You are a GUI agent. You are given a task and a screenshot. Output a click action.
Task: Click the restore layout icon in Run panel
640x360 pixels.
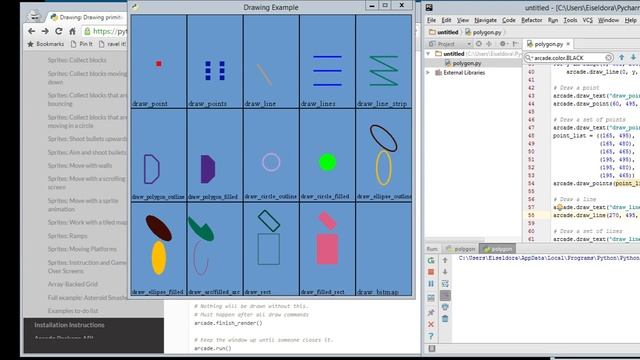pyautogui.click(x=431, y=298)
